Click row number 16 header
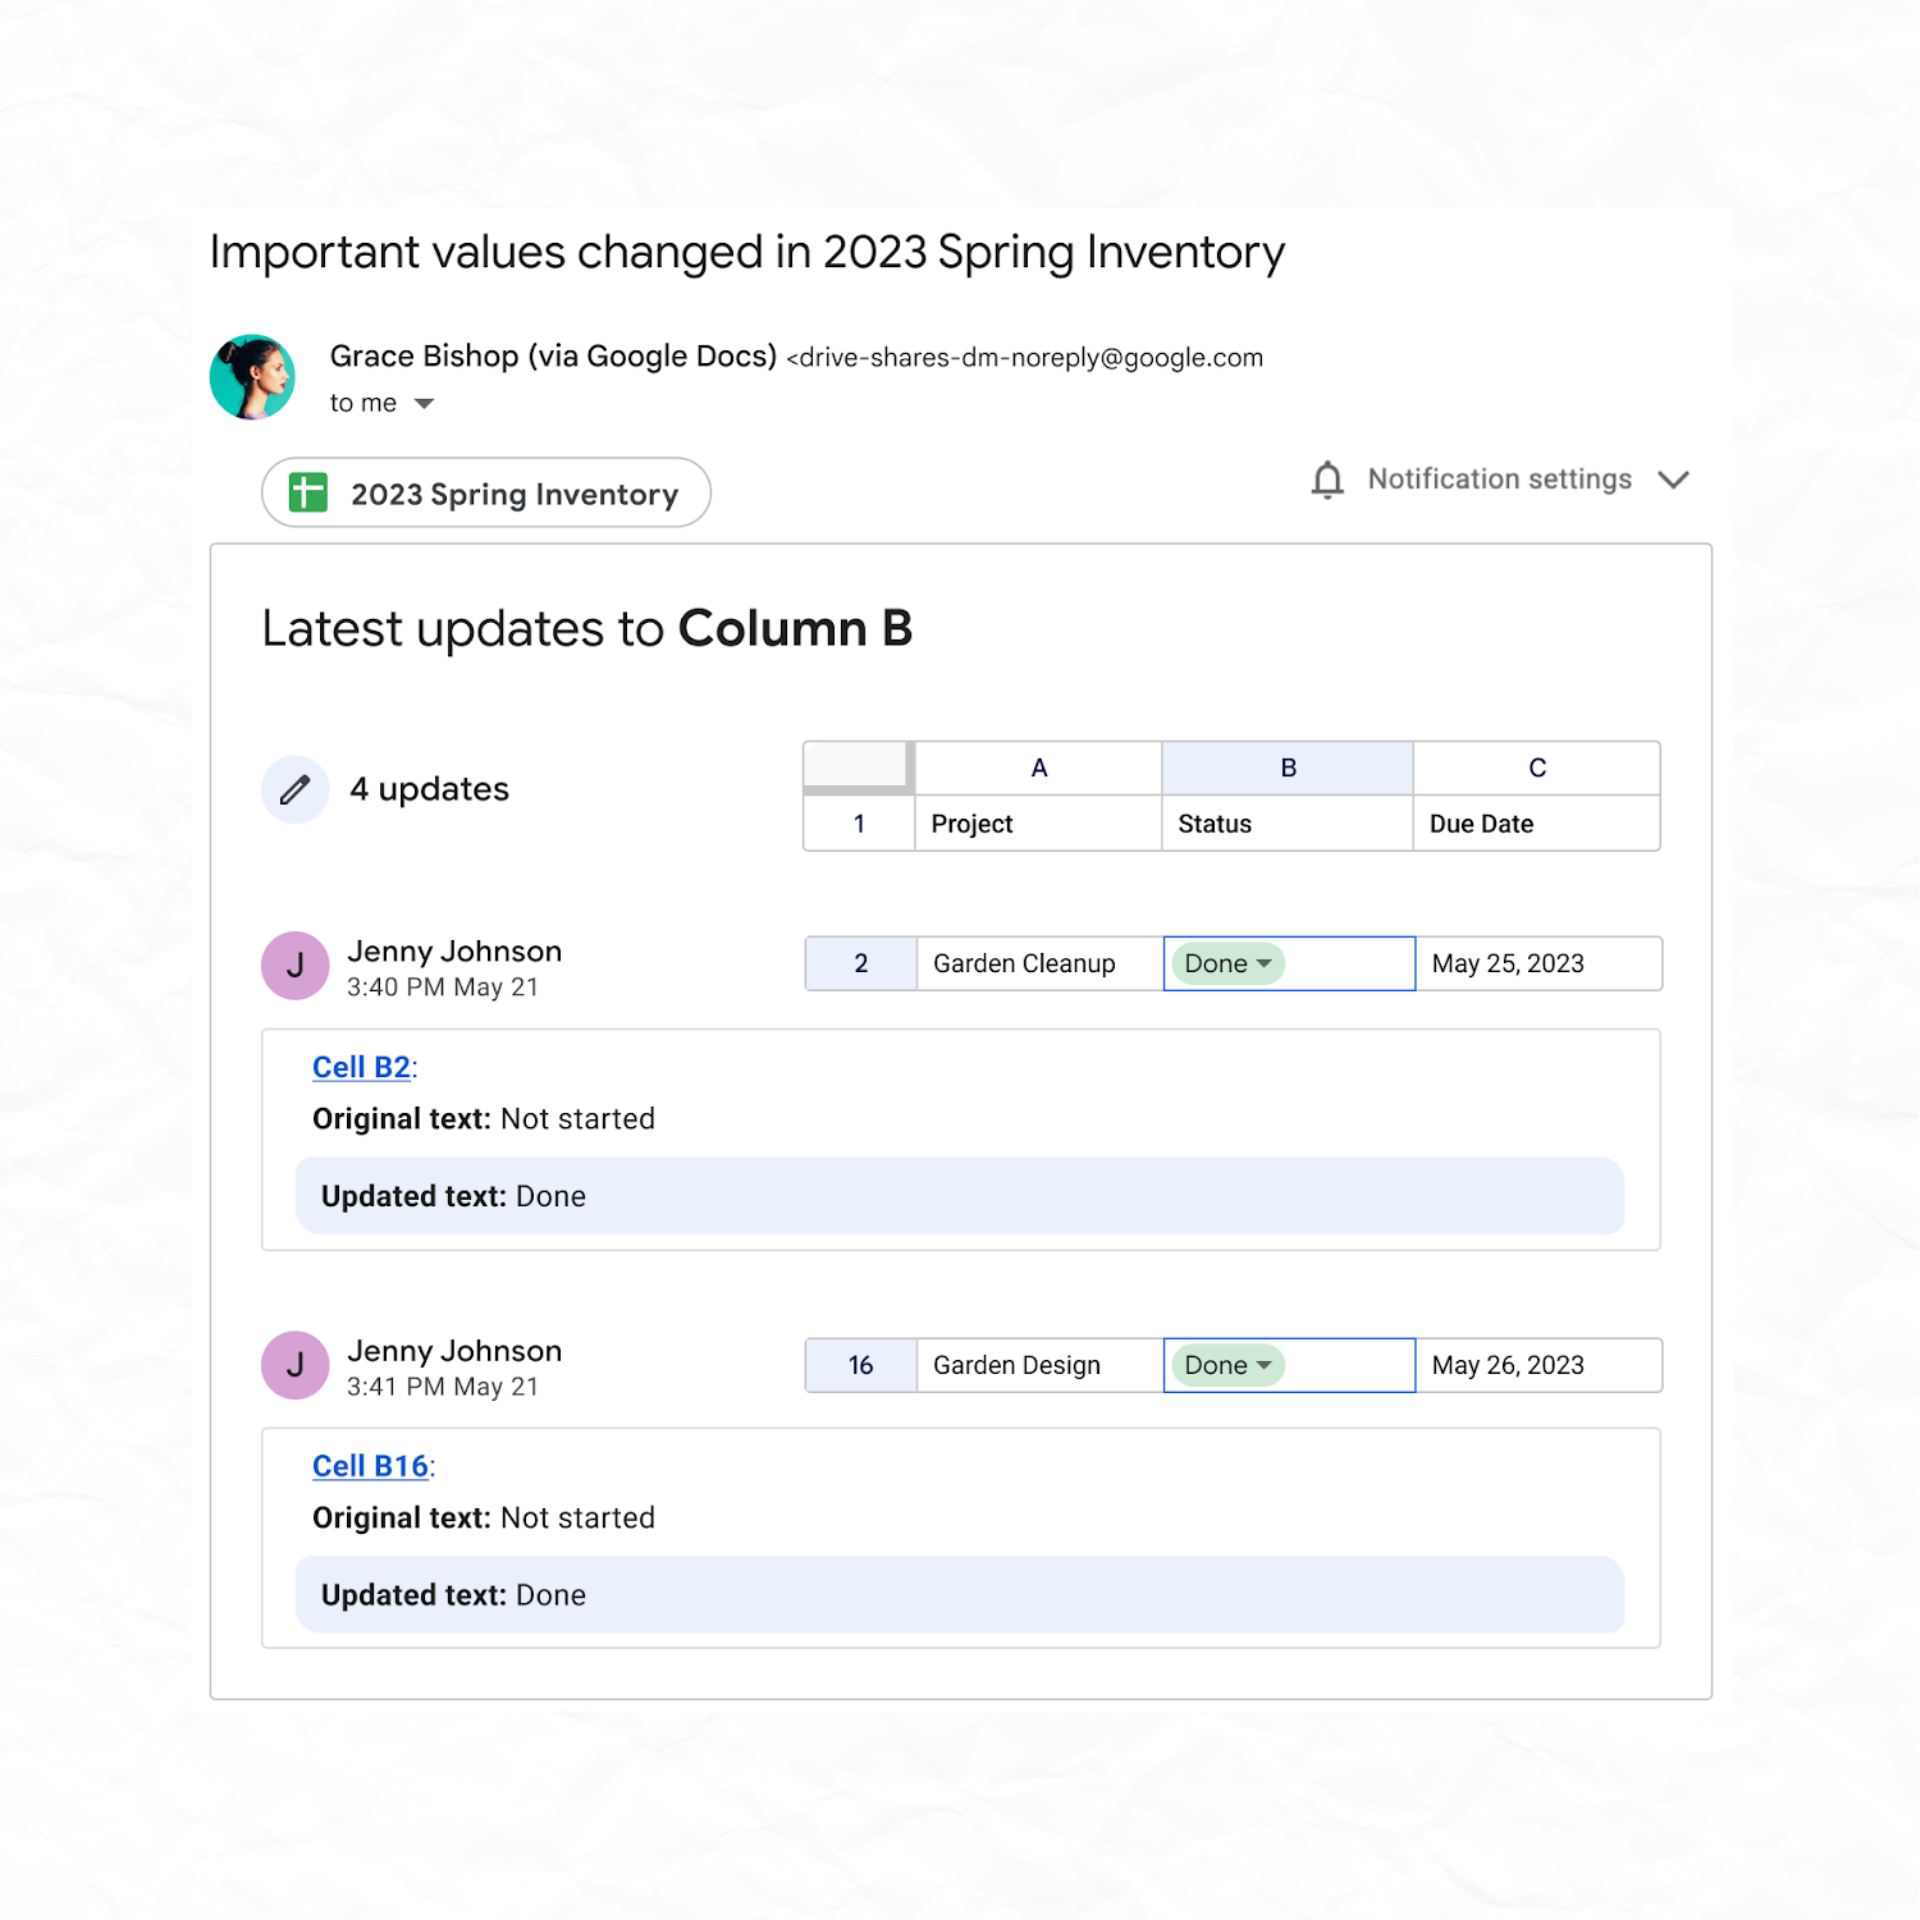 (x=860, y=1364)
